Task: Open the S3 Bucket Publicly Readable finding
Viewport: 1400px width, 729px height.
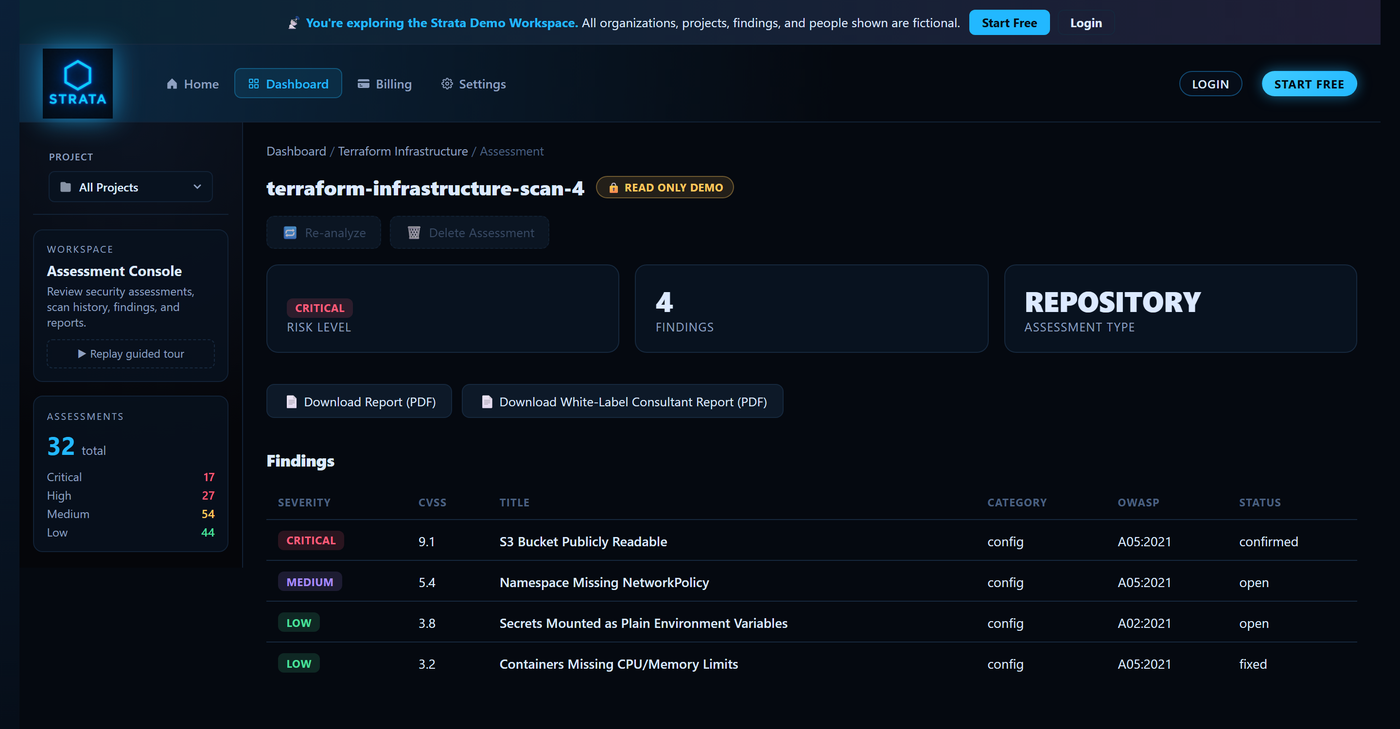Action: [x=583, y=541]
